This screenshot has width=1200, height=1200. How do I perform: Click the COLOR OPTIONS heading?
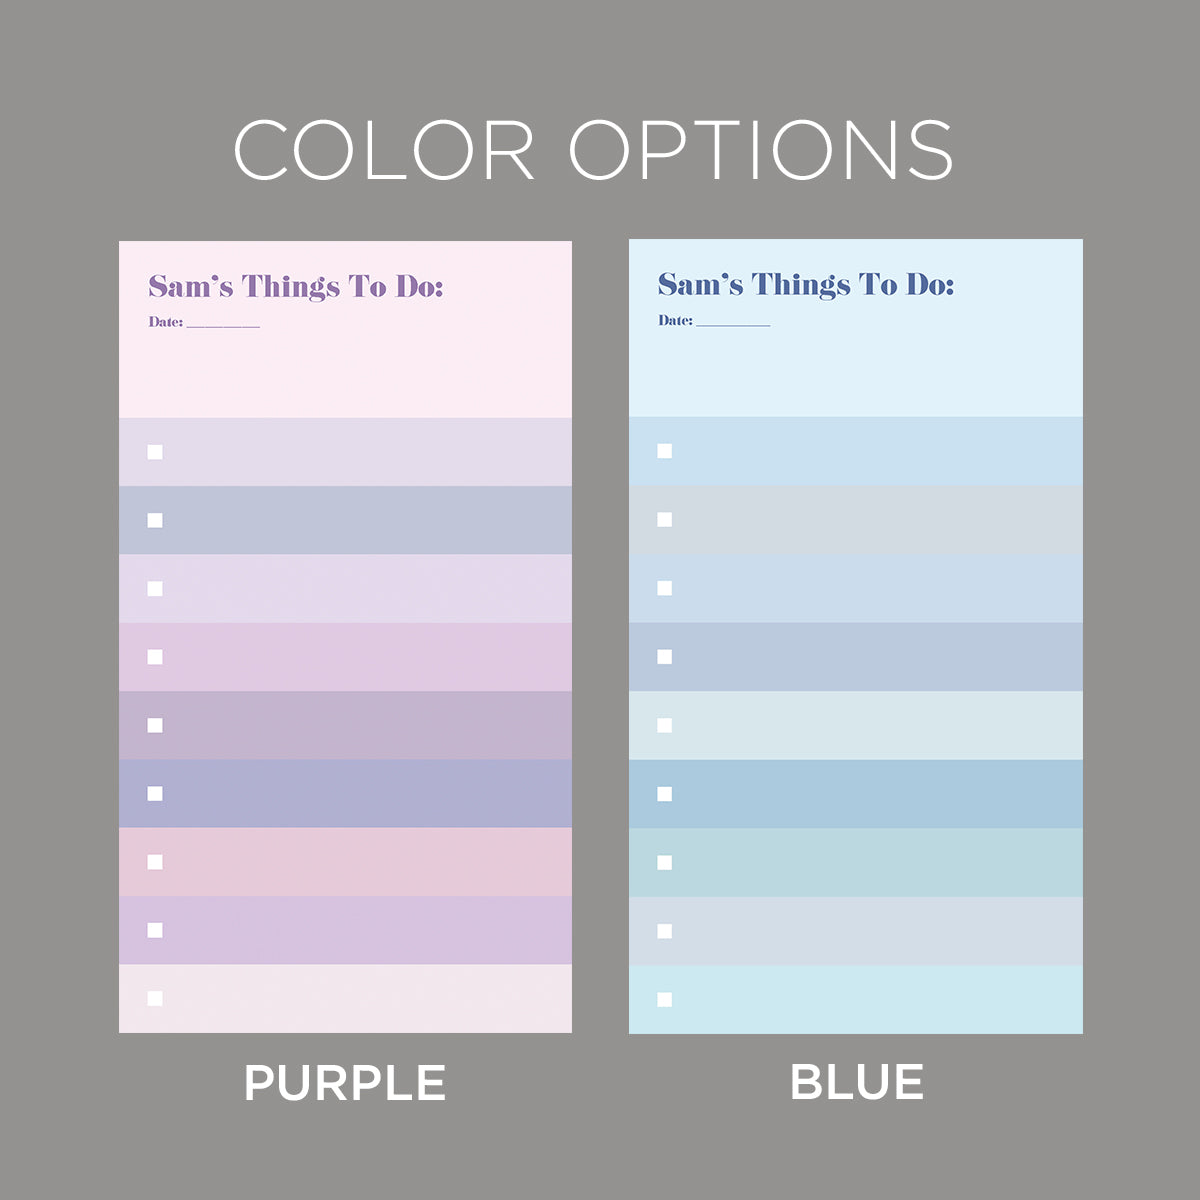593,151
